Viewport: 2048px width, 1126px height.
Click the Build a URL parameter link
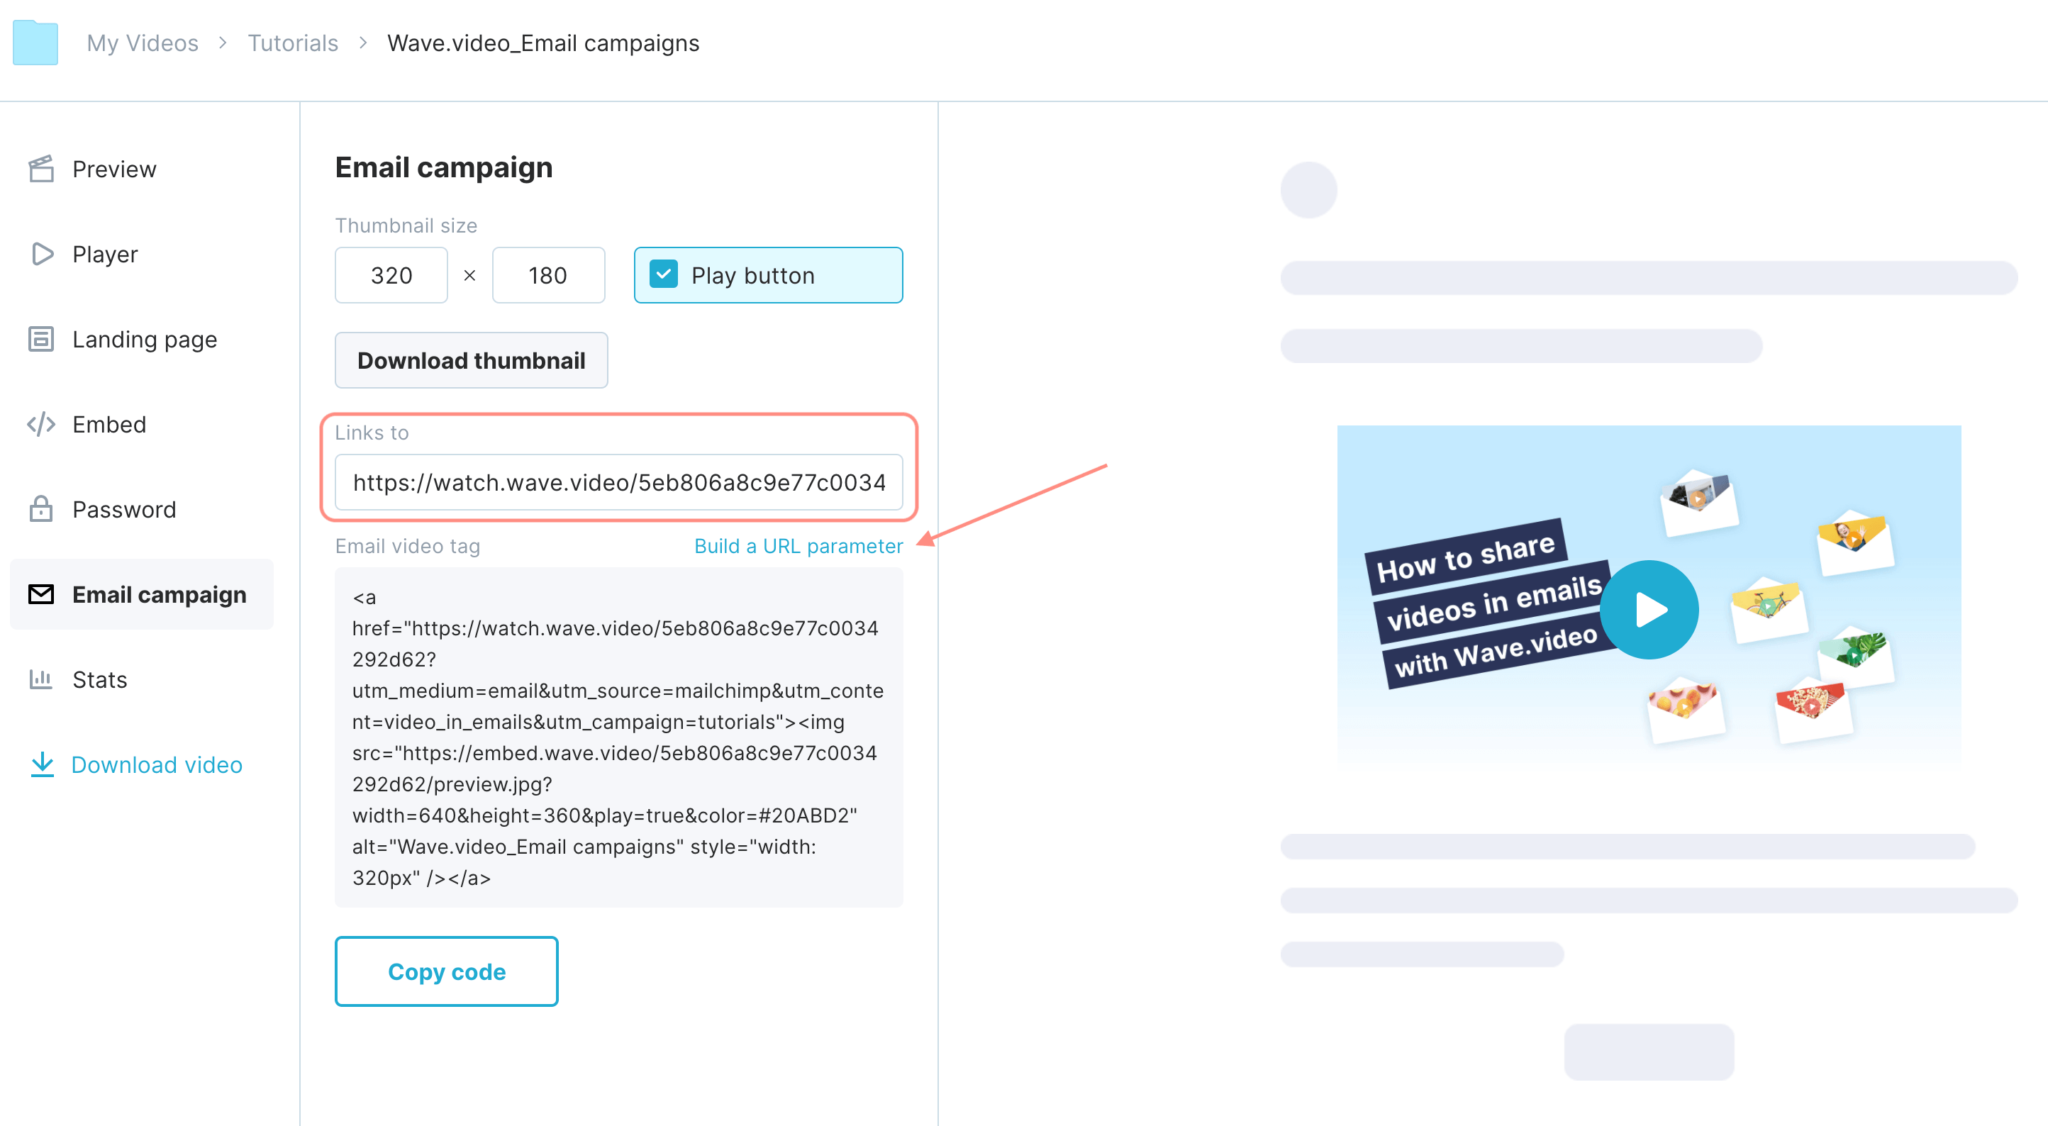(797, 544)
